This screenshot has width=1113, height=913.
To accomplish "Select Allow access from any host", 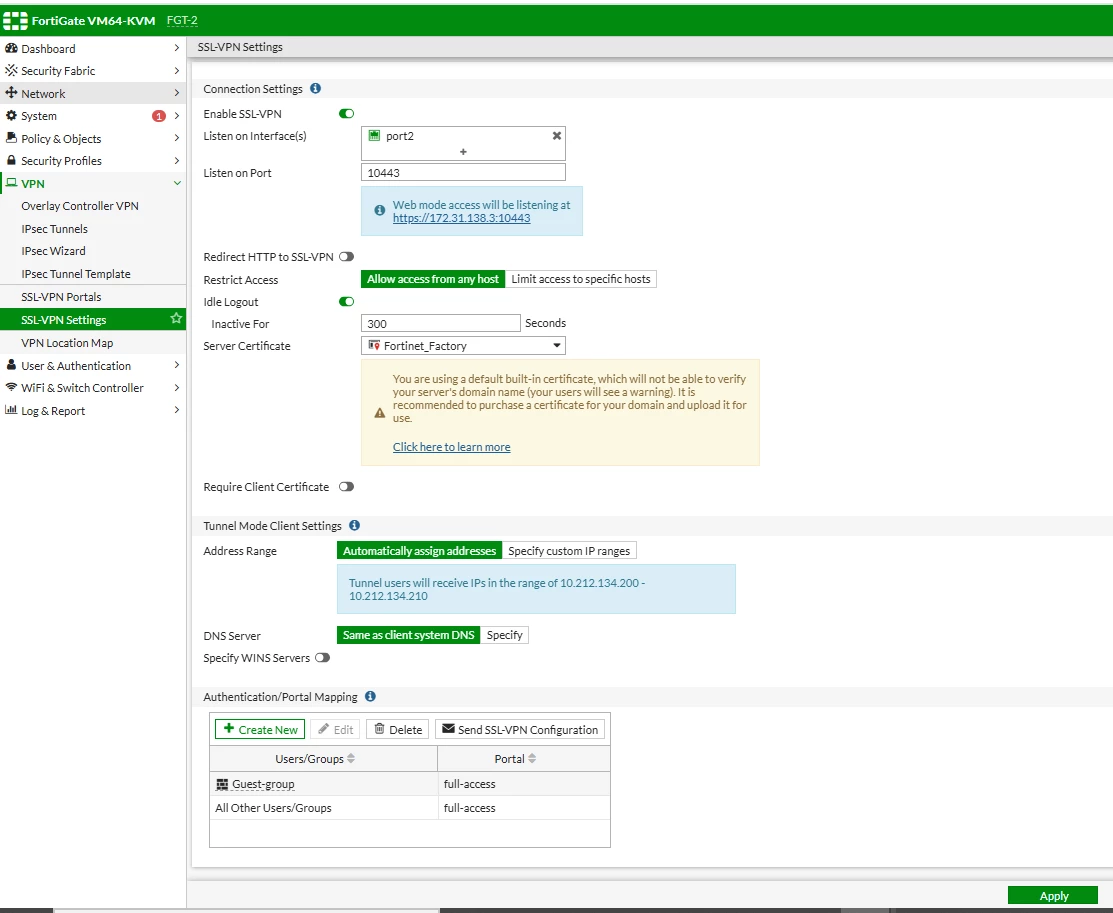I will click(433, 279).
